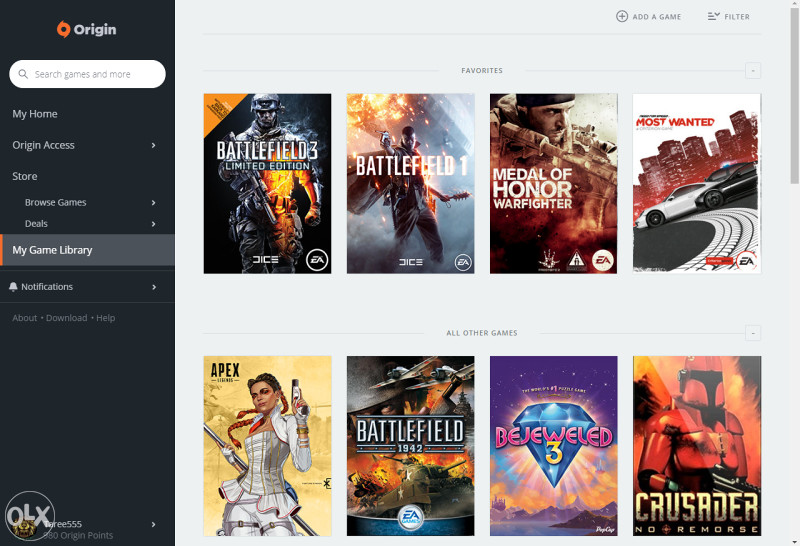Open Medal of Honor Warfighter tile
The image size is (800, 546).
pos(554,184)
